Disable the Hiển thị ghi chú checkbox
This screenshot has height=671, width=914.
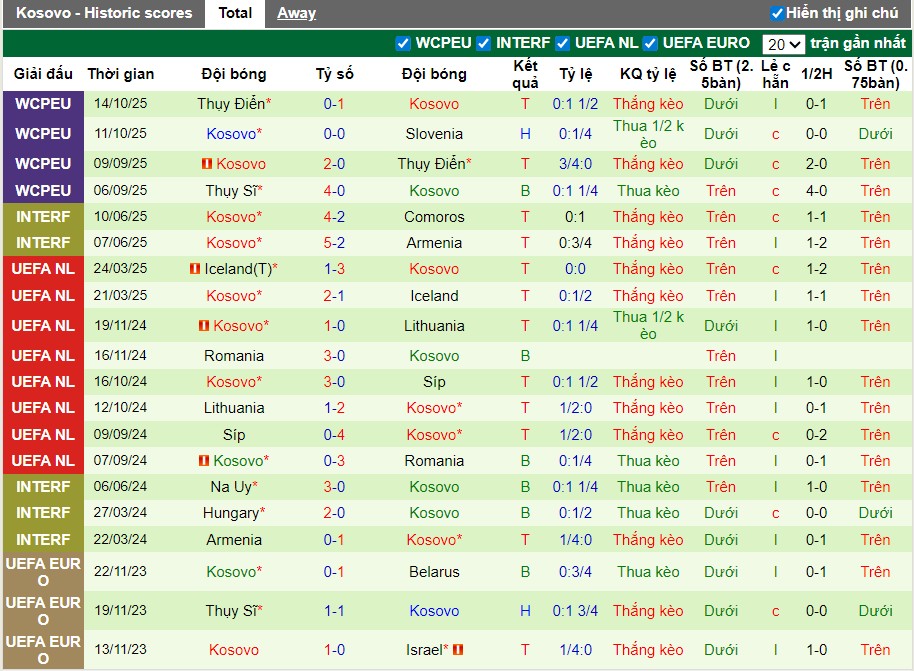(x=777, y=13)
